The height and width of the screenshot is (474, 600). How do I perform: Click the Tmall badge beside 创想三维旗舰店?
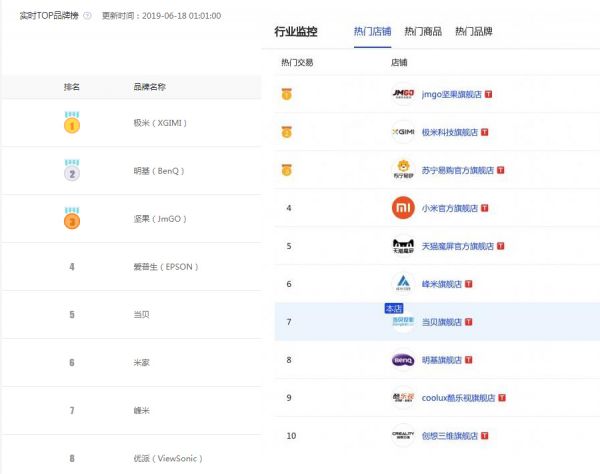(484, 436)
